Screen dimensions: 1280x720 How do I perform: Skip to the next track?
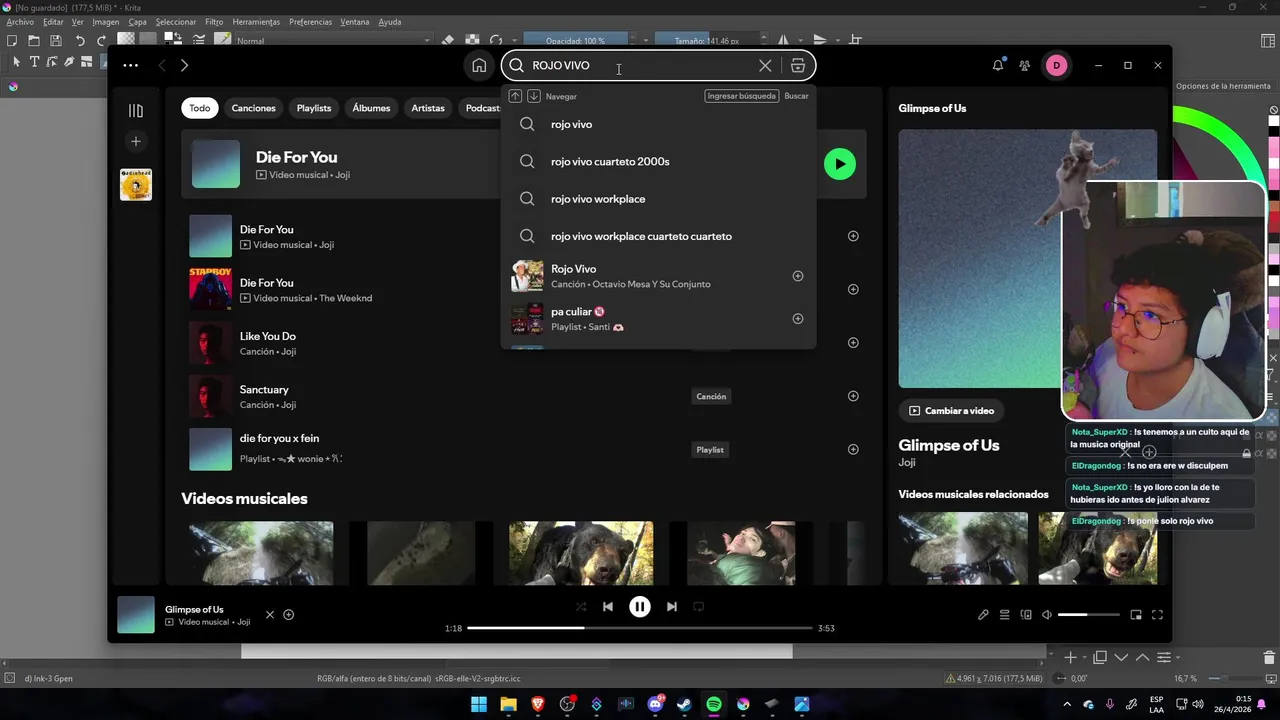[672, 606]
